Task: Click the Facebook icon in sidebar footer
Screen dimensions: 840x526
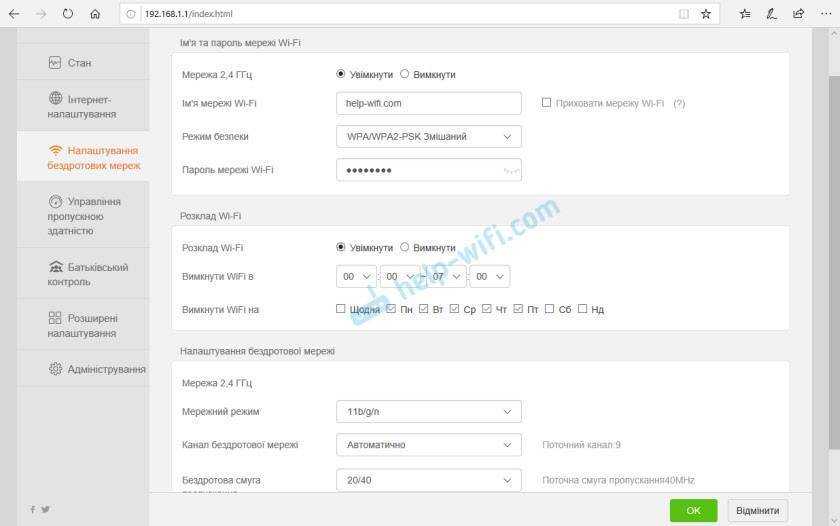Action: click(x=32, y=509)
